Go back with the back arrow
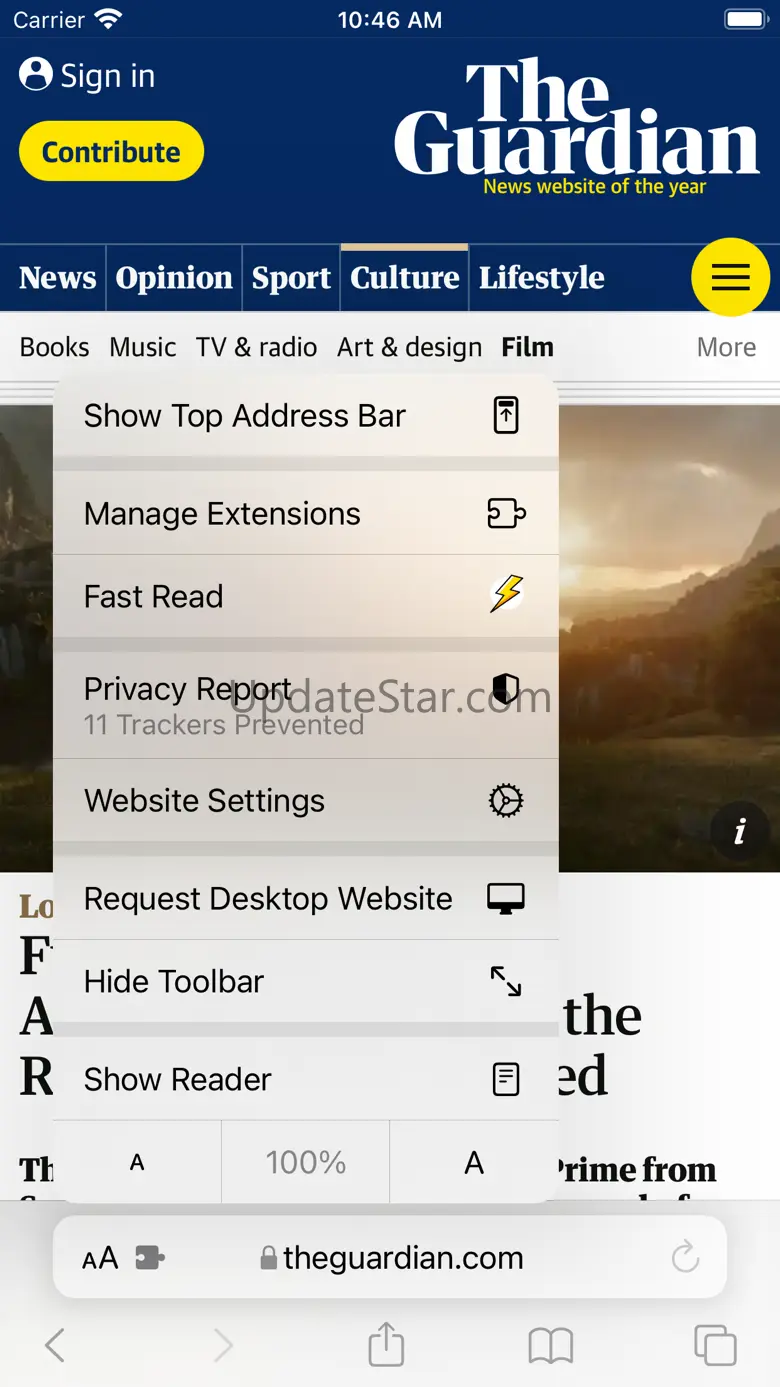 (x=55, y=1345)
